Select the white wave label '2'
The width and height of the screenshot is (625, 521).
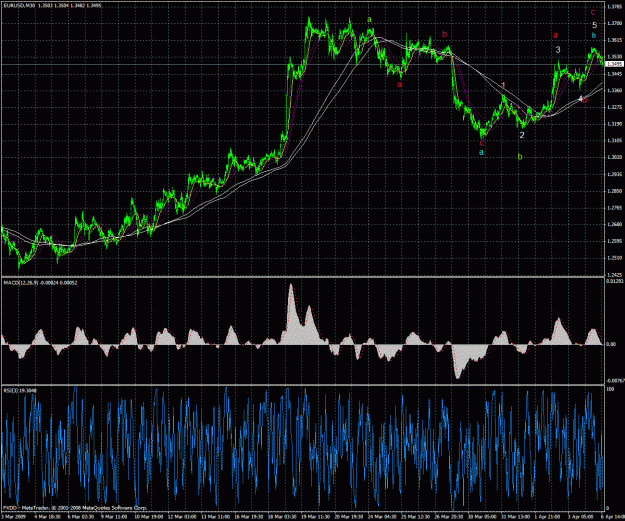click(522, 135)
